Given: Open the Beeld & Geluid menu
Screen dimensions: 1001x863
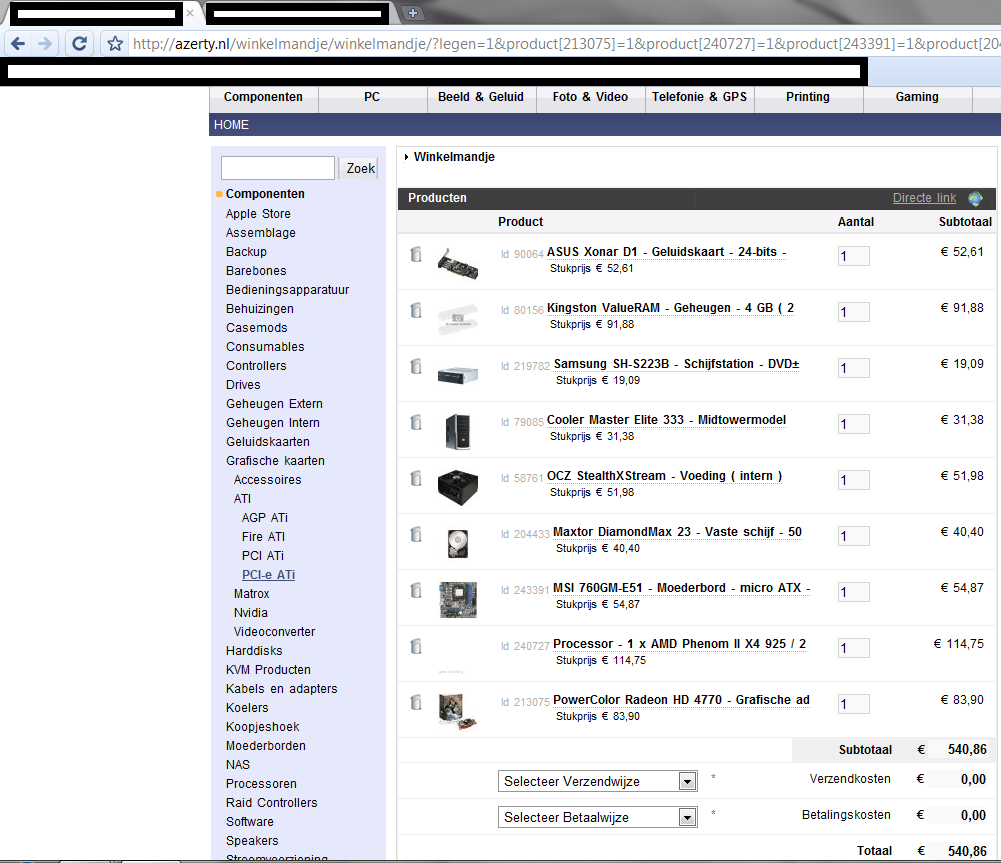Looking at the screenshot, I should point(481,97).
